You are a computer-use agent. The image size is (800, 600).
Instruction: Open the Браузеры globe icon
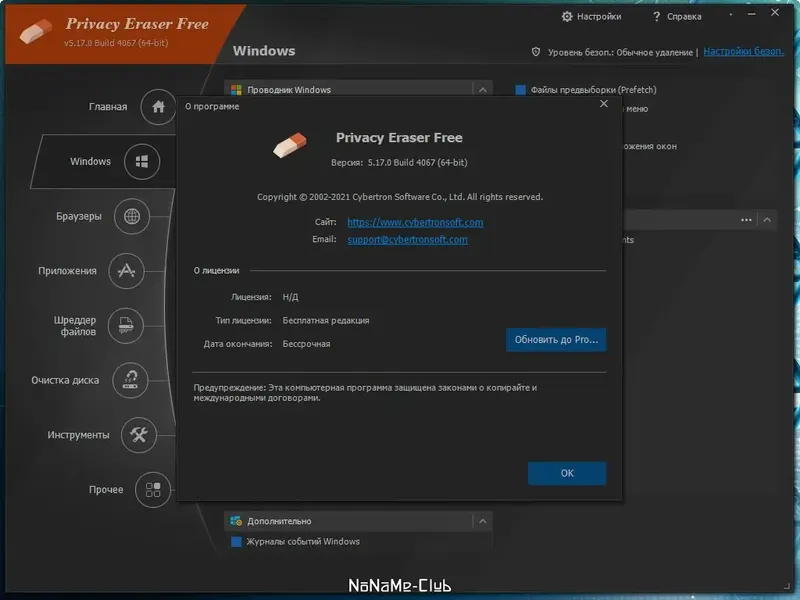tap(131, 216)
